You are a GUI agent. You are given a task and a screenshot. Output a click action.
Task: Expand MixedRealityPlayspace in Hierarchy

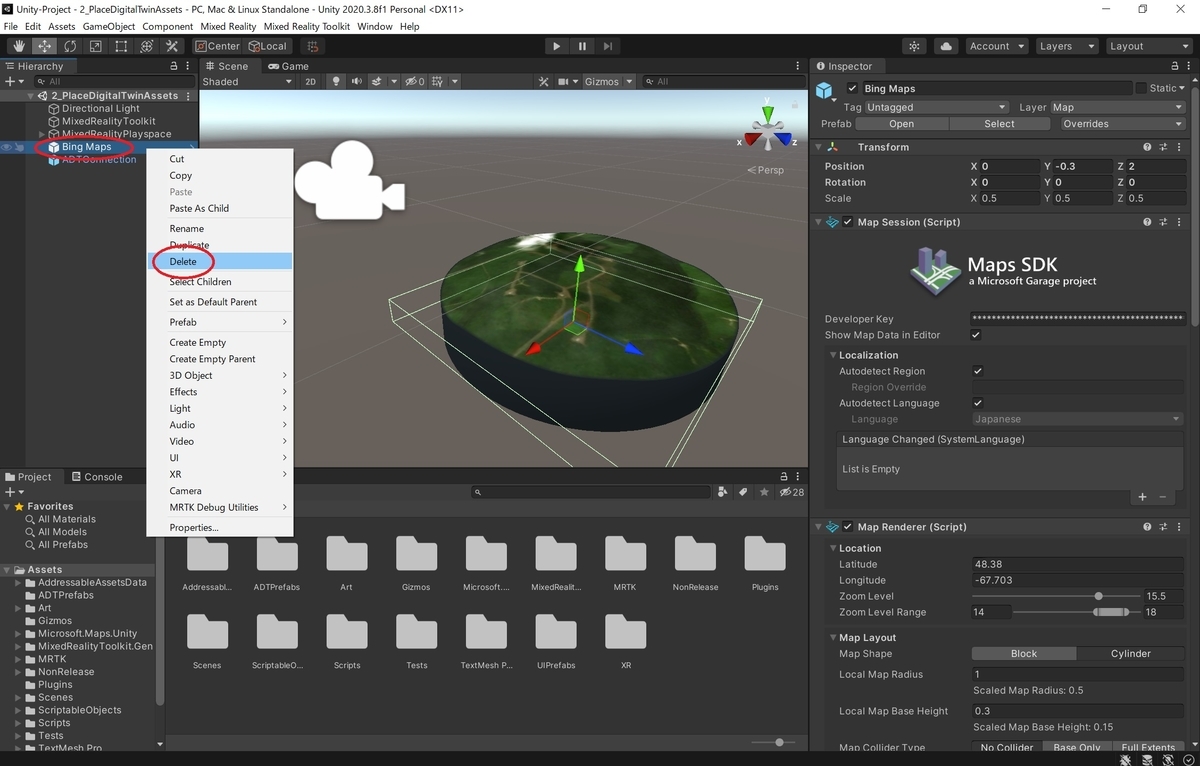(42, 134)
